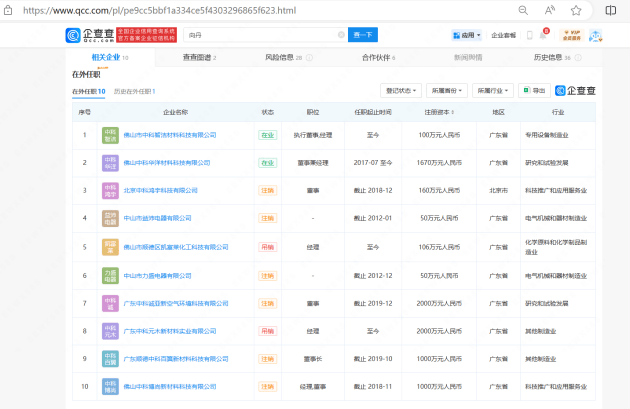The image size is (630, 409).
Task: Click the read aloud icon in address bar
Action: coord(550,10)
